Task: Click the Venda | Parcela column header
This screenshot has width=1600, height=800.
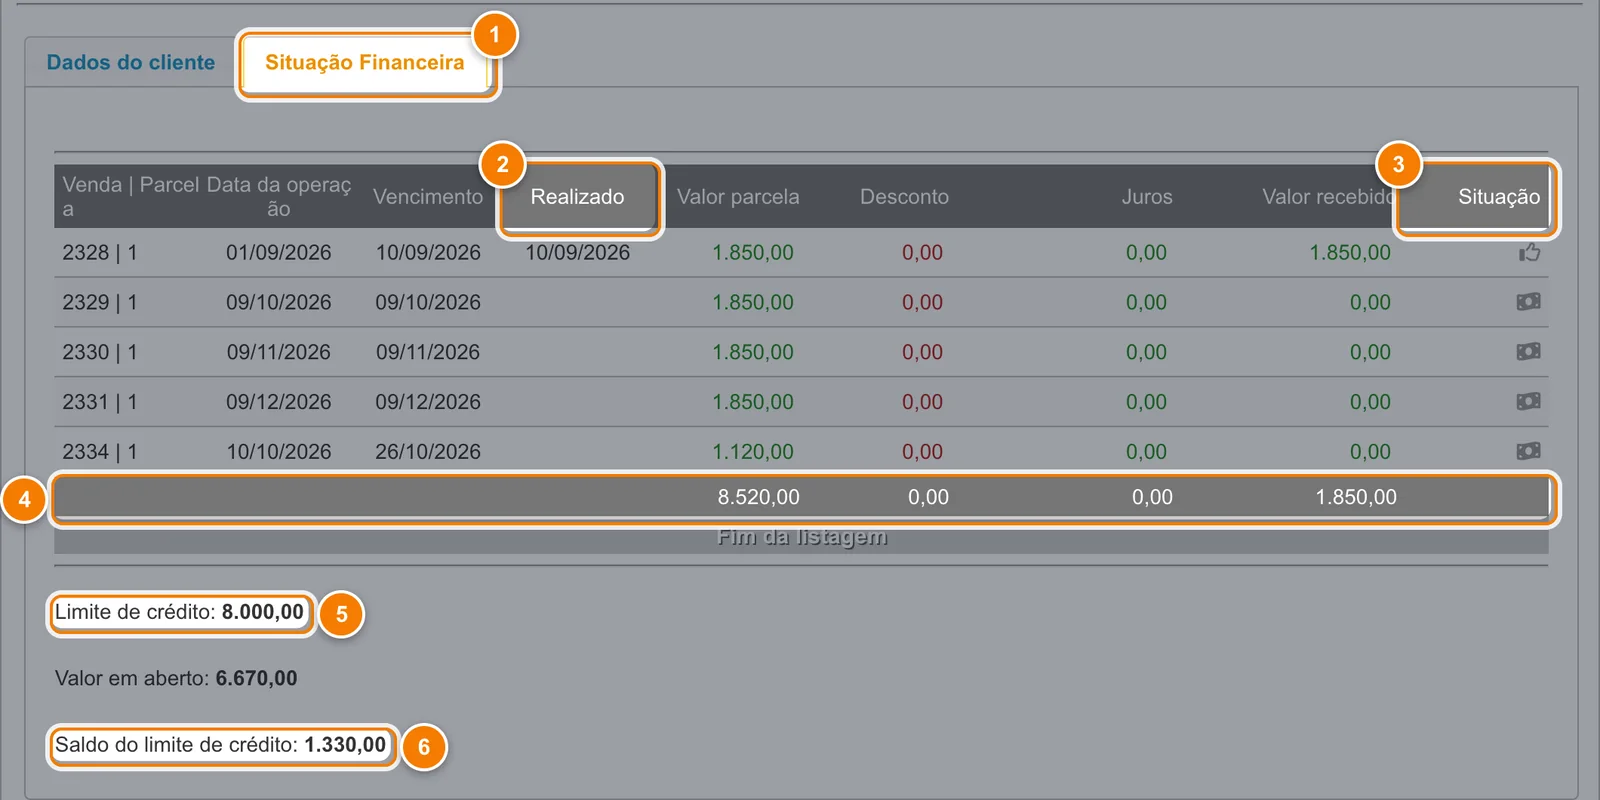Action: 129,197
